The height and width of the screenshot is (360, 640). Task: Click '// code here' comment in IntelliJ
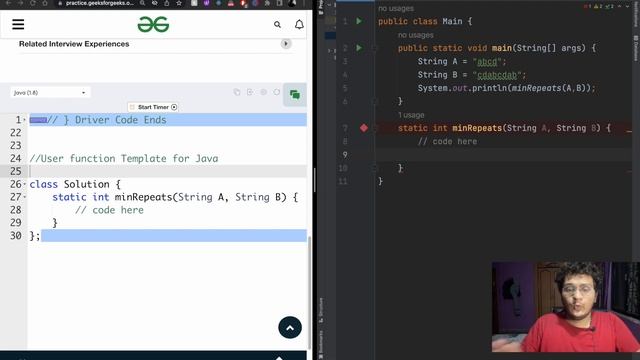tap(447, 142)
